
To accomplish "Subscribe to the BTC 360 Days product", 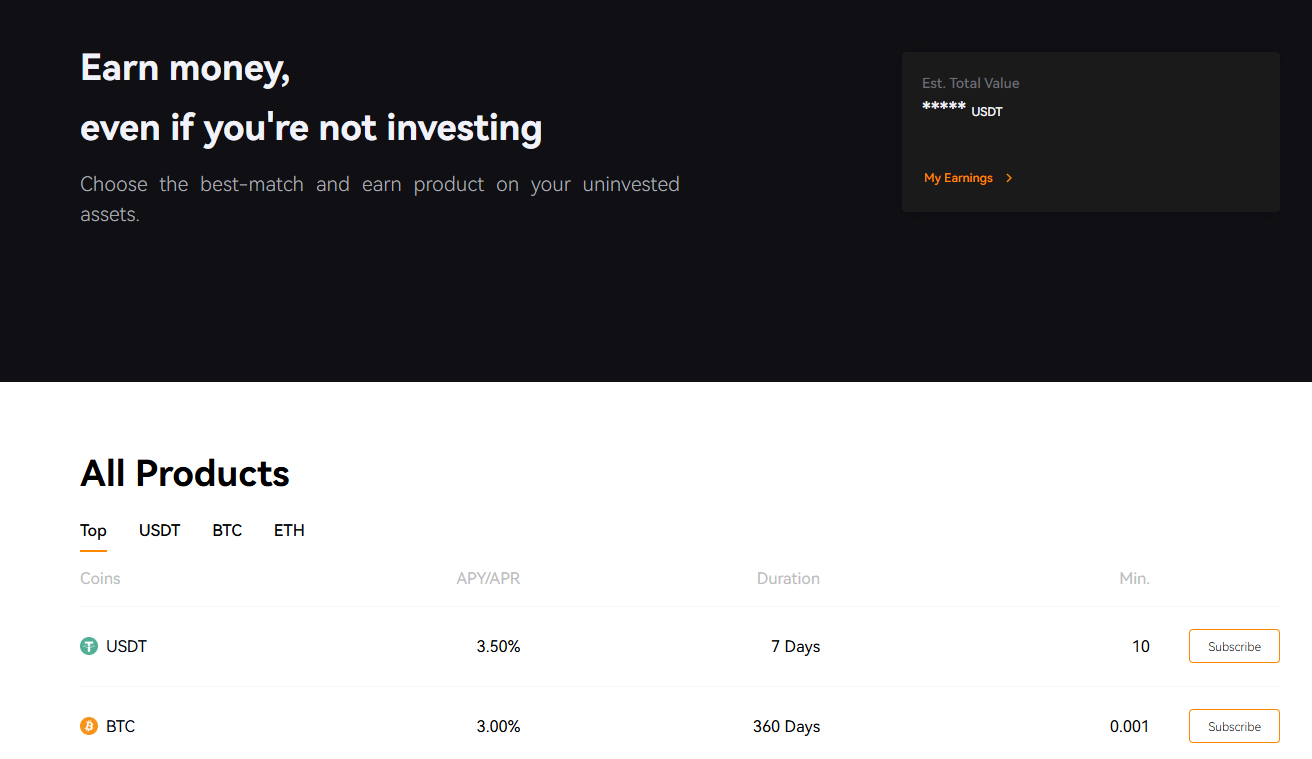I will [x=1234, y=726].
